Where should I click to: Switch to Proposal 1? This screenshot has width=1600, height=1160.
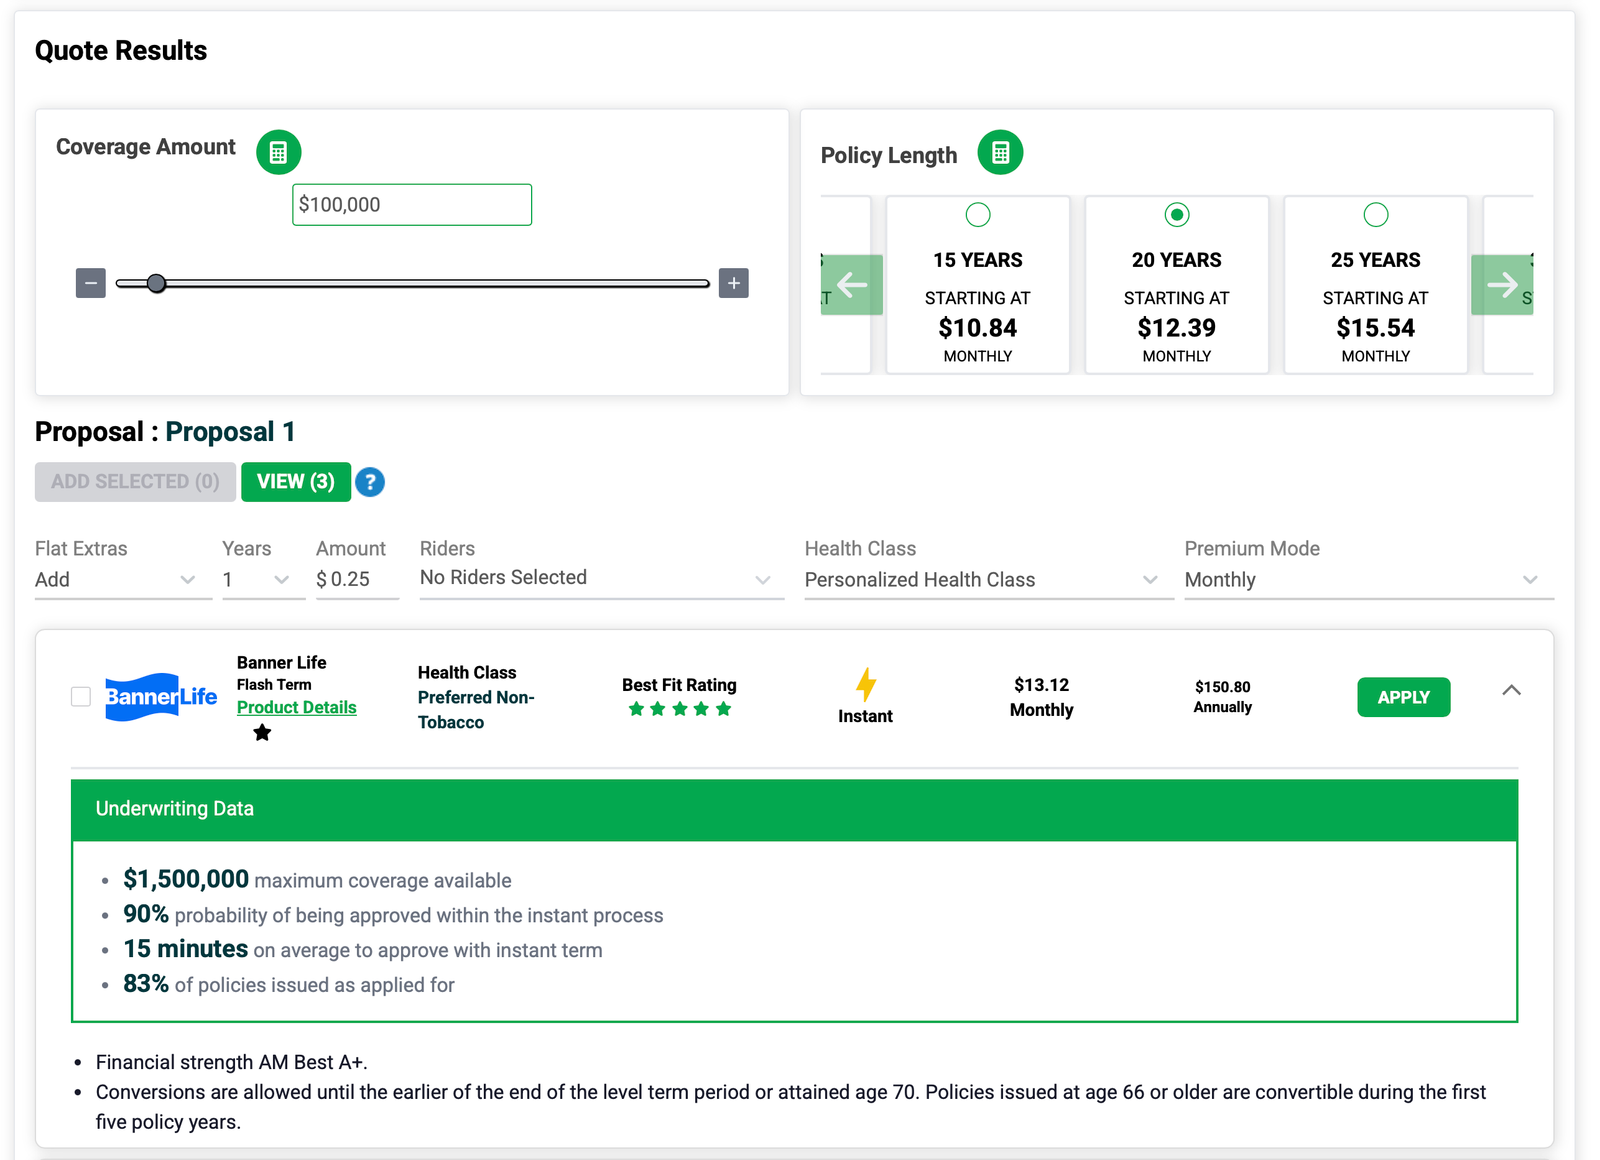(x=229, y=431)
